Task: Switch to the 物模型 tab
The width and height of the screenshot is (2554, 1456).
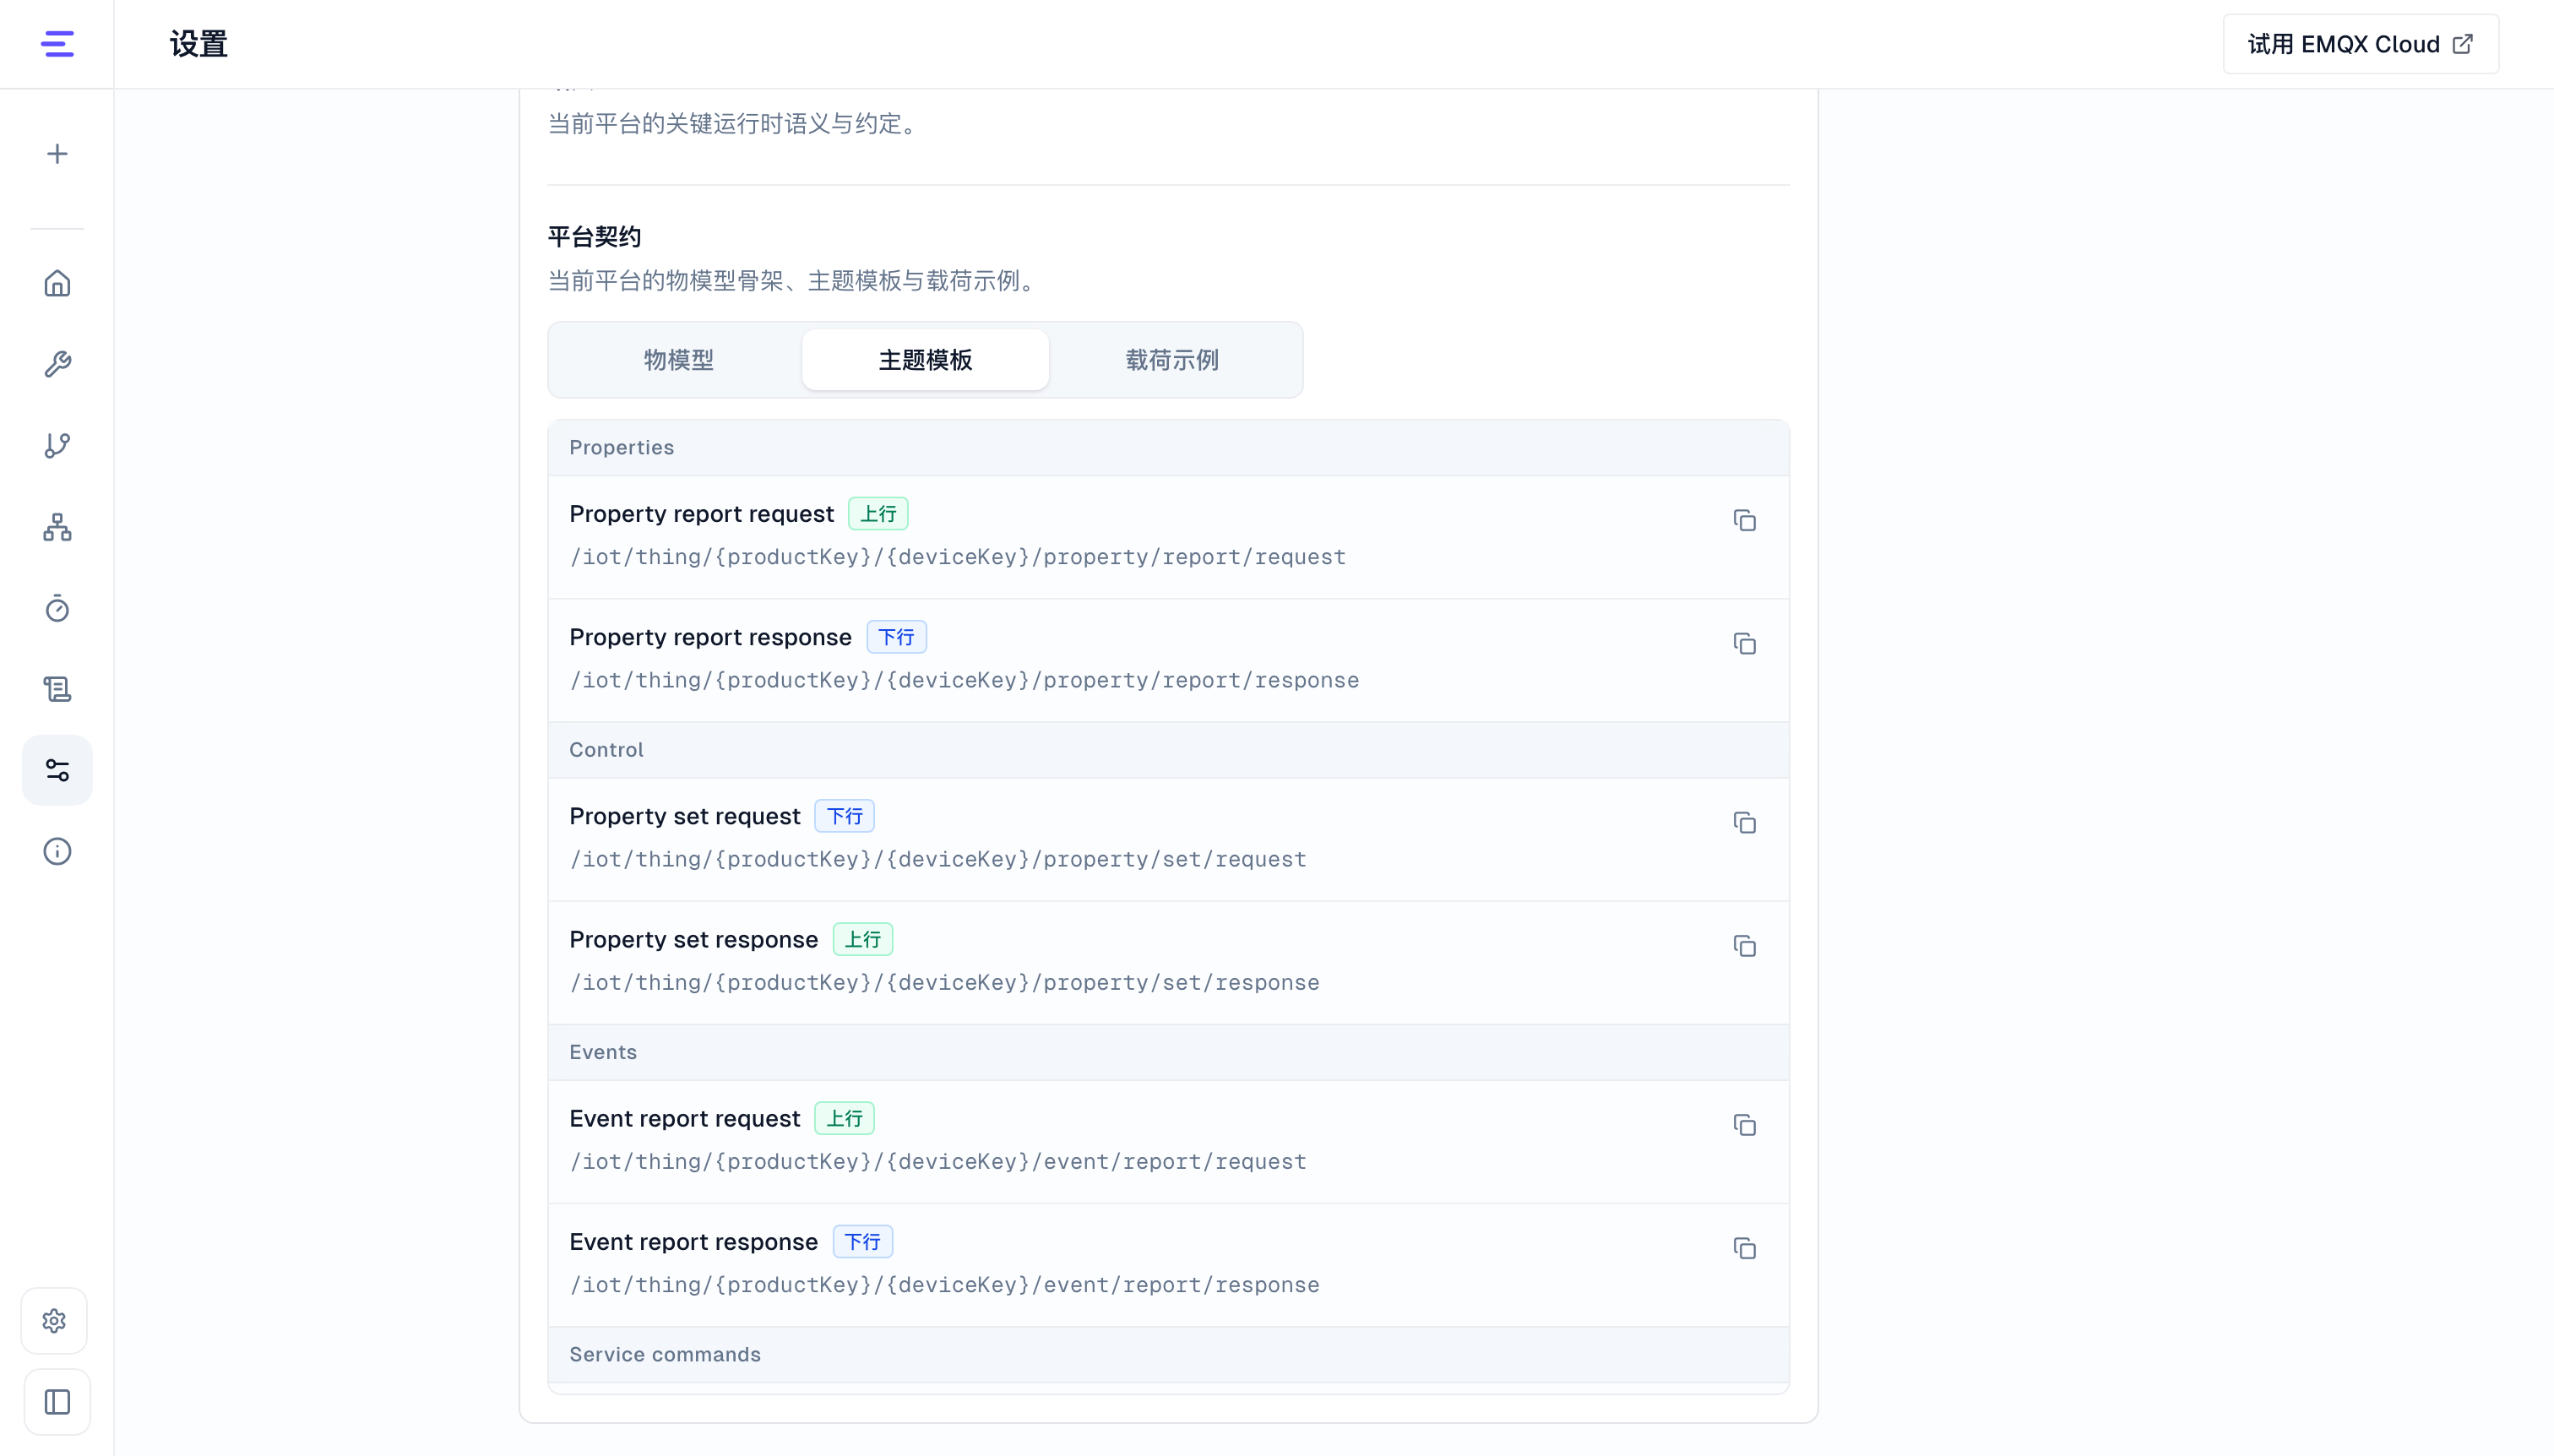Action: 678,360
